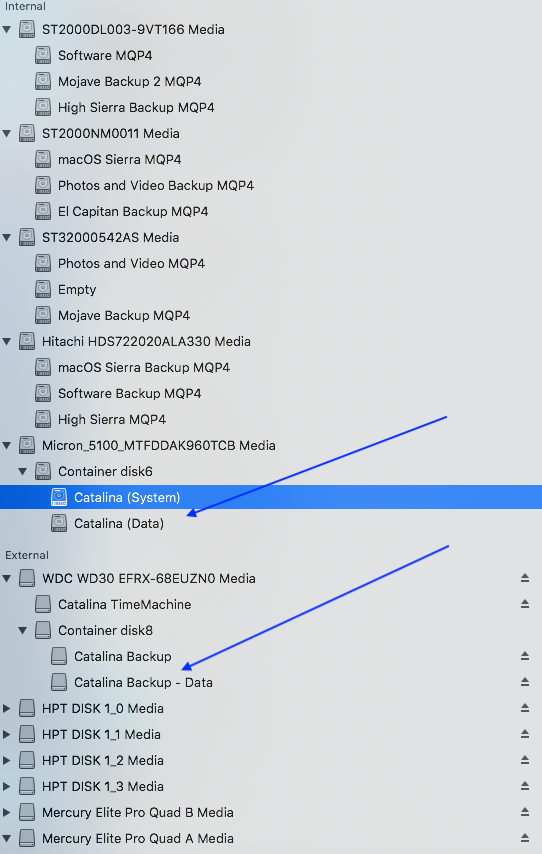The width and height of the screenshot is (542, 854).
Task: Eject Catalina Backup - Data volume
Action: pos(525,682)
